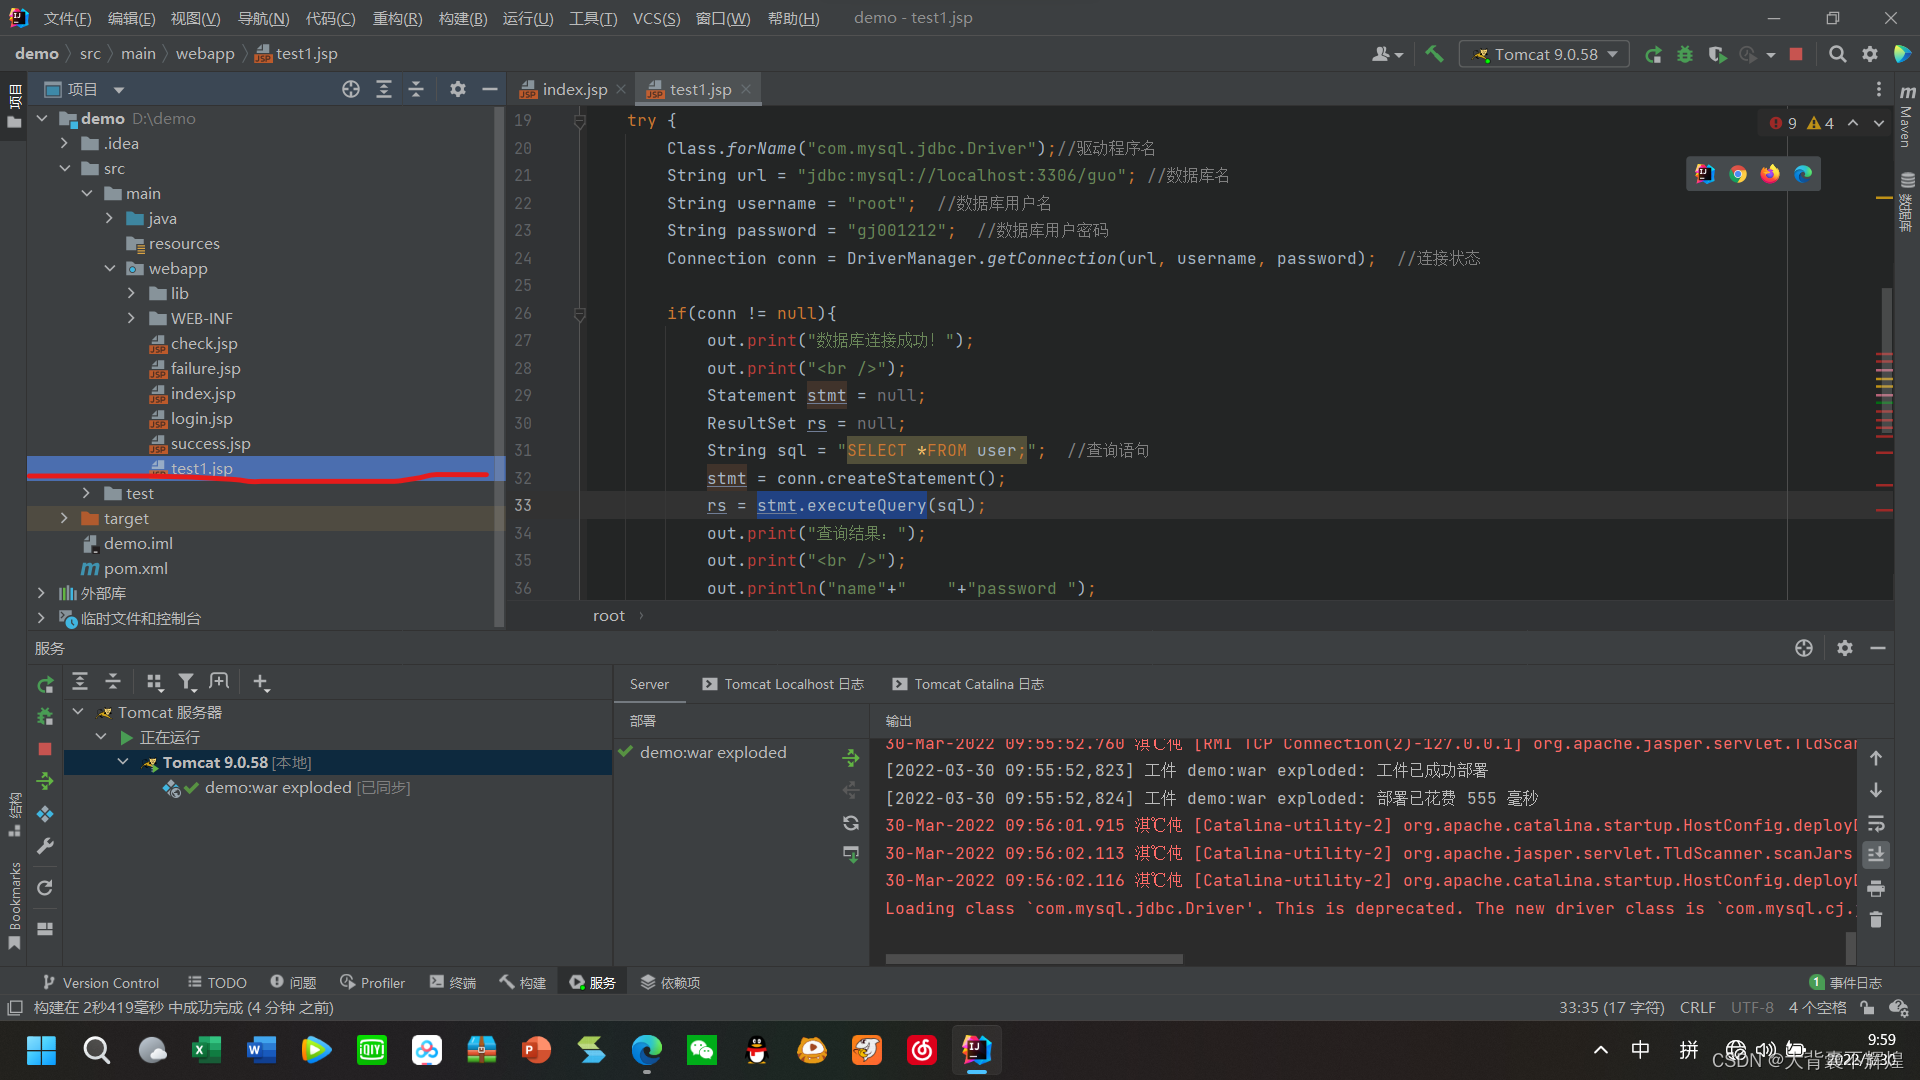Stop the running Tomcat with the red square
Viewport: 1920px width, 1080px height.
click(x=1796, y=54)
